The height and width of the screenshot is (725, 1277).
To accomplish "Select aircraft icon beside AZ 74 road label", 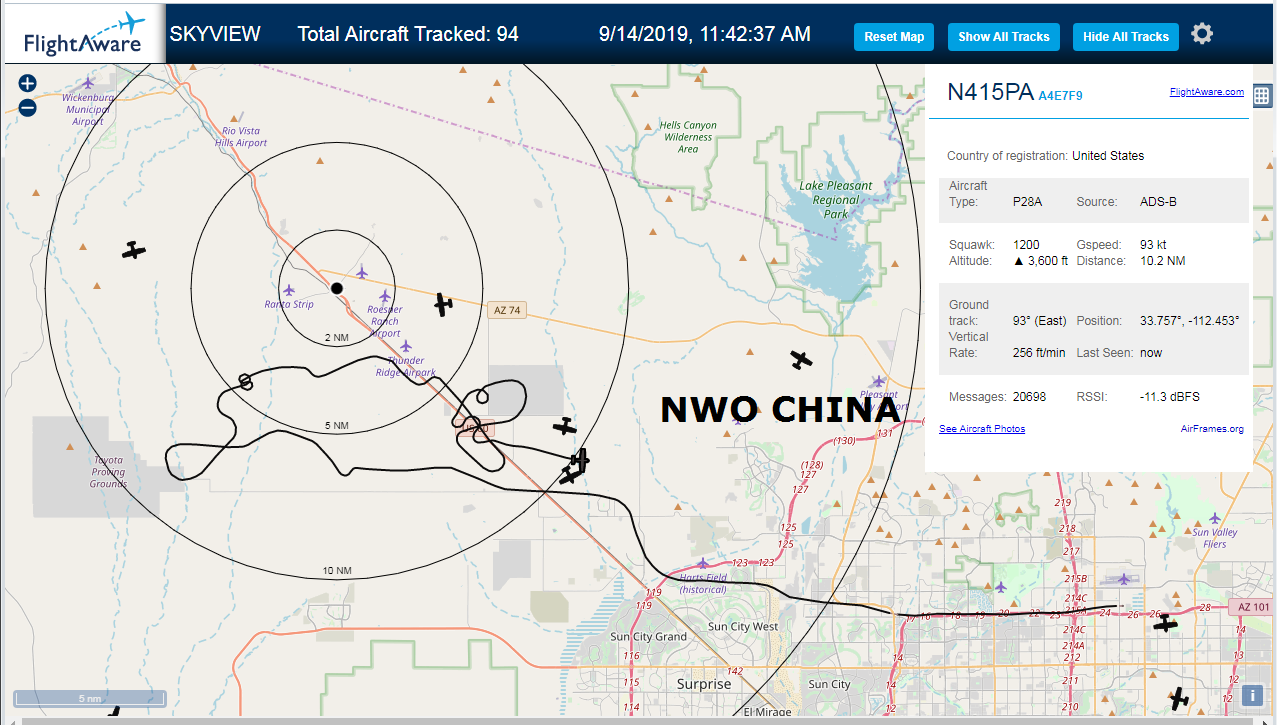I will point(444,304).
